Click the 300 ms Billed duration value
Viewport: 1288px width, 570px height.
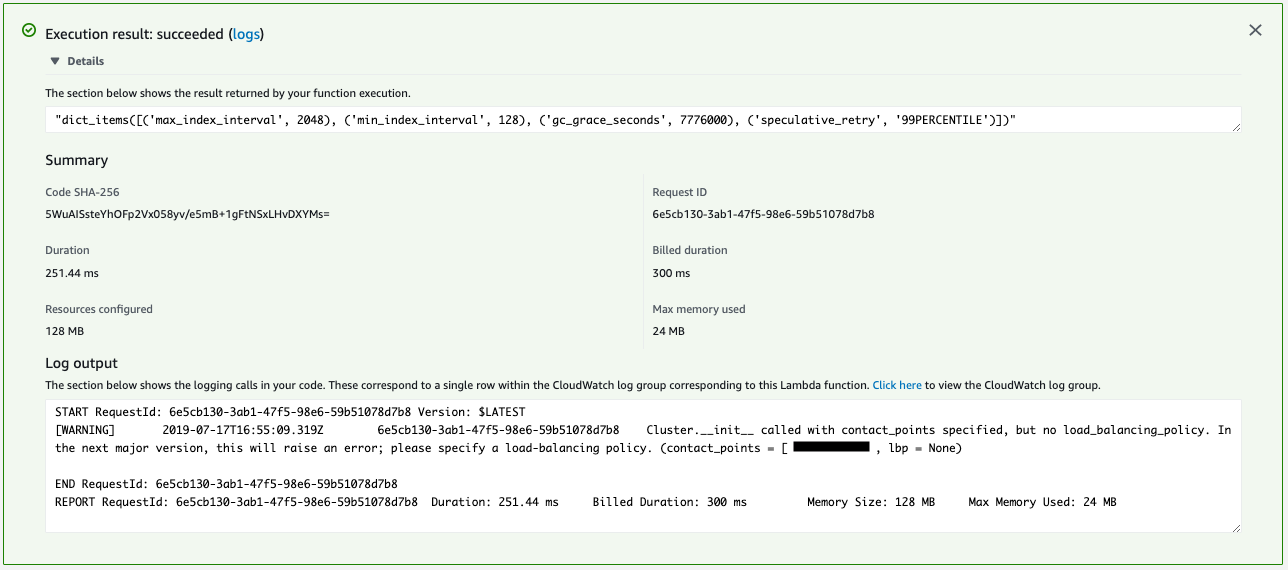tap(671, 273)
